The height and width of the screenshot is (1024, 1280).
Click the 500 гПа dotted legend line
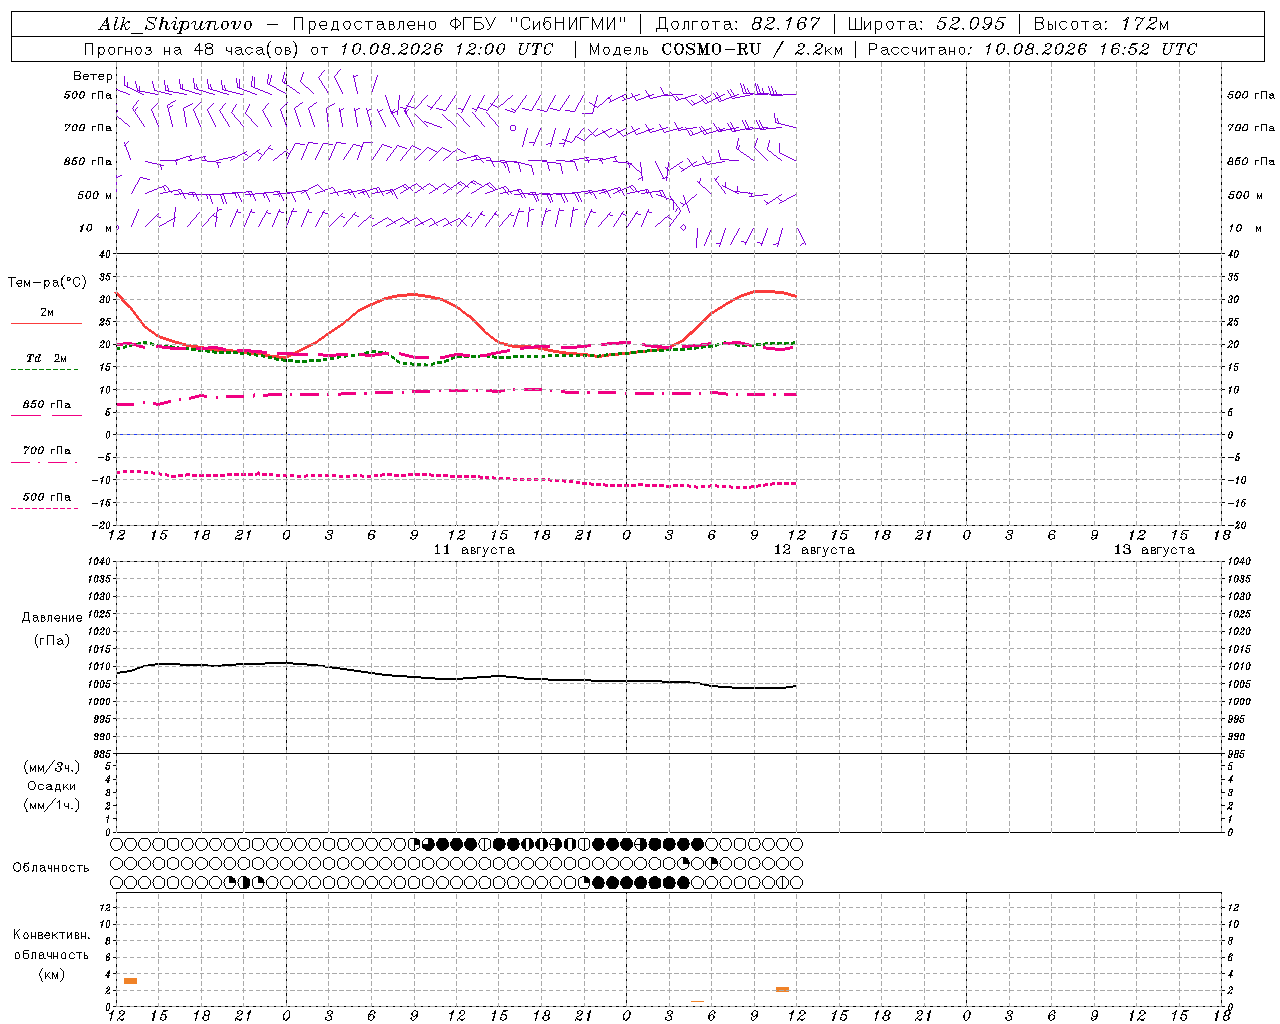tap(44, 508)
